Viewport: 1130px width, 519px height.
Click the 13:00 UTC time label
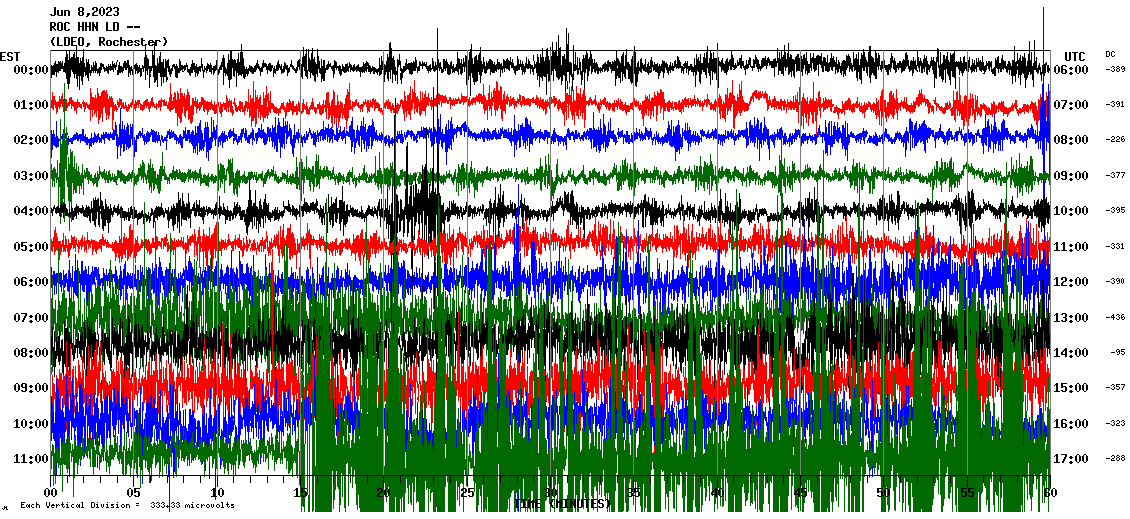pyautogui.click(x=1070, y=317)
